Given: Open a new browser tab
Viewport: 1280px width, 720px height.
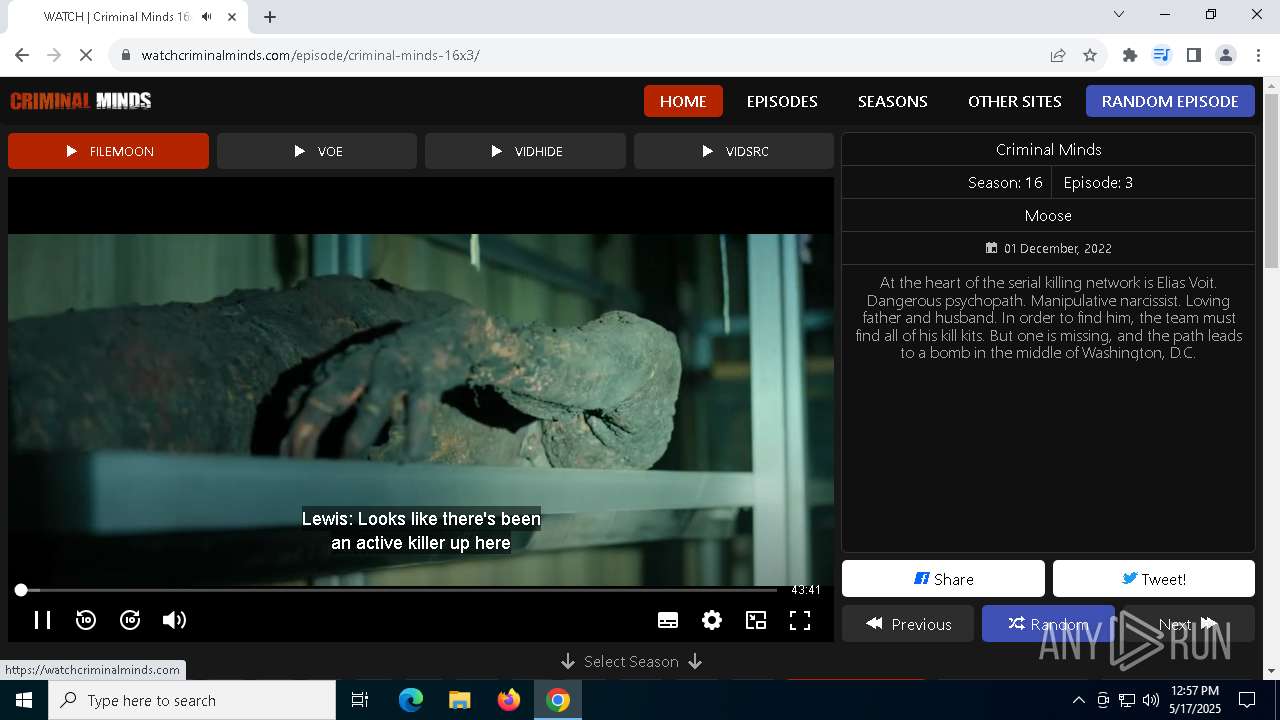Looking at the screenshot, I should [x=270, y=17].
